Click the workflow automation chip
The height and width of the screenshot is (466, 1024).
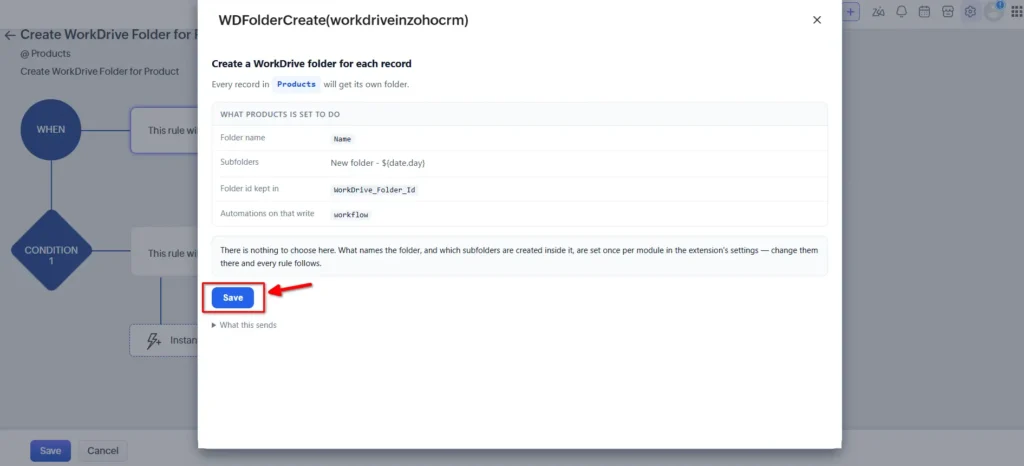351,214
